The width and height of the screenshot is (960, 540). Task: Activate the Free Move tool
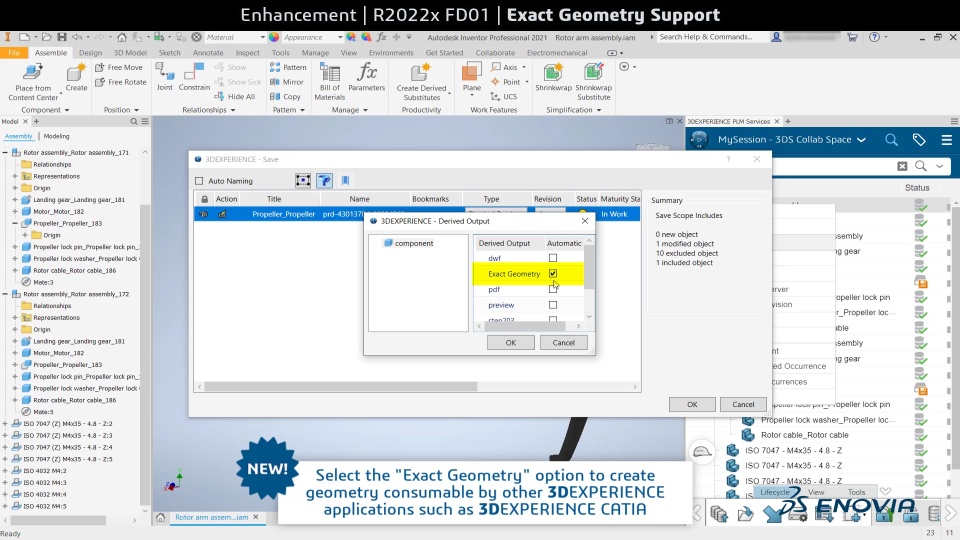[x=119, y=67]
